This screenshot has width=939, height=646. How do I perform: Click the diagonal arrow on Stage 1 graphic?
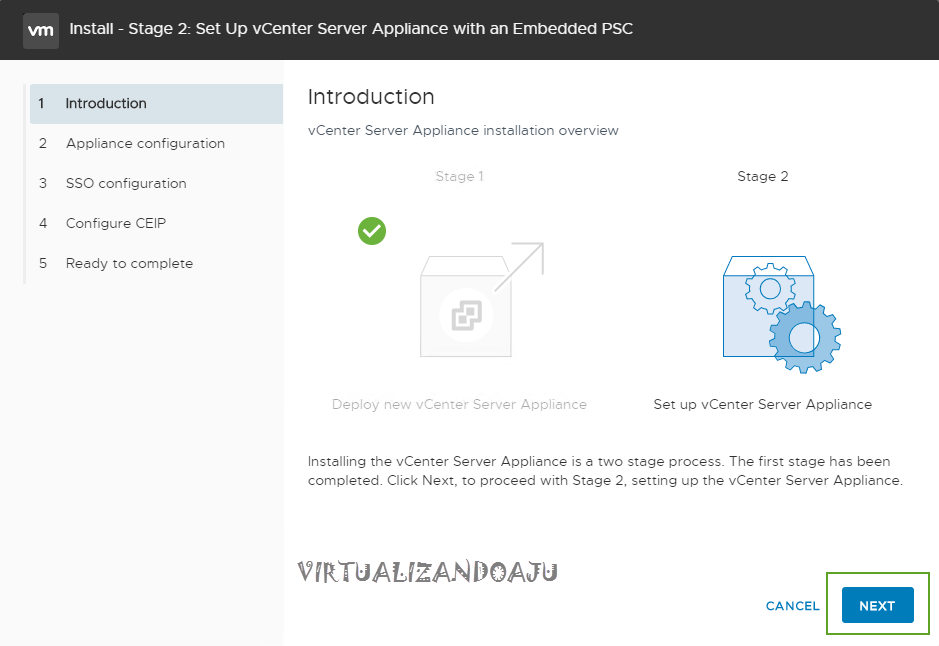522,265
